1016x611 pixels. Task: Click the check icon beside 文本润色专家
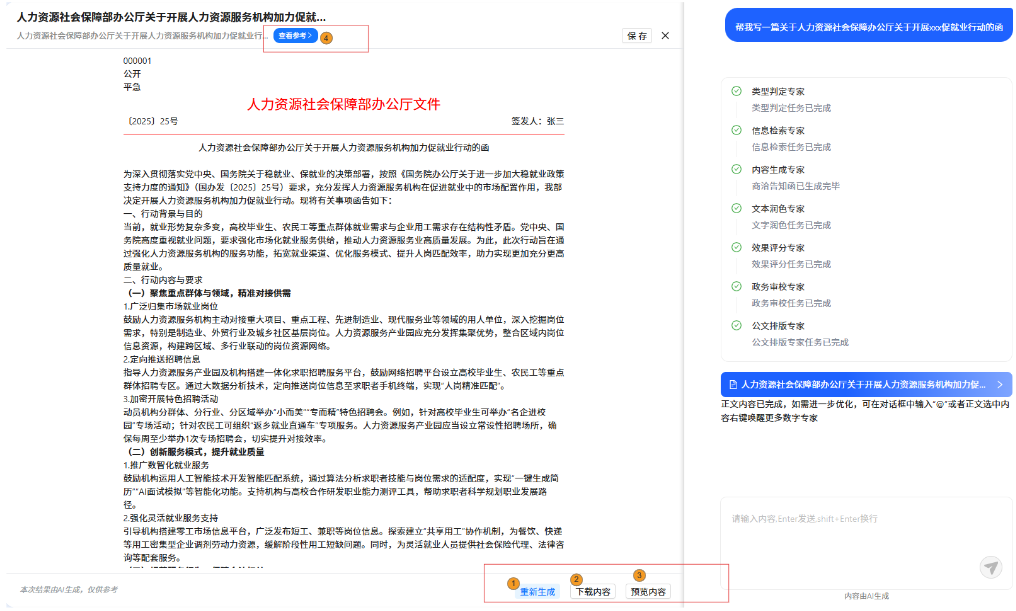click(x=737, y=208)
